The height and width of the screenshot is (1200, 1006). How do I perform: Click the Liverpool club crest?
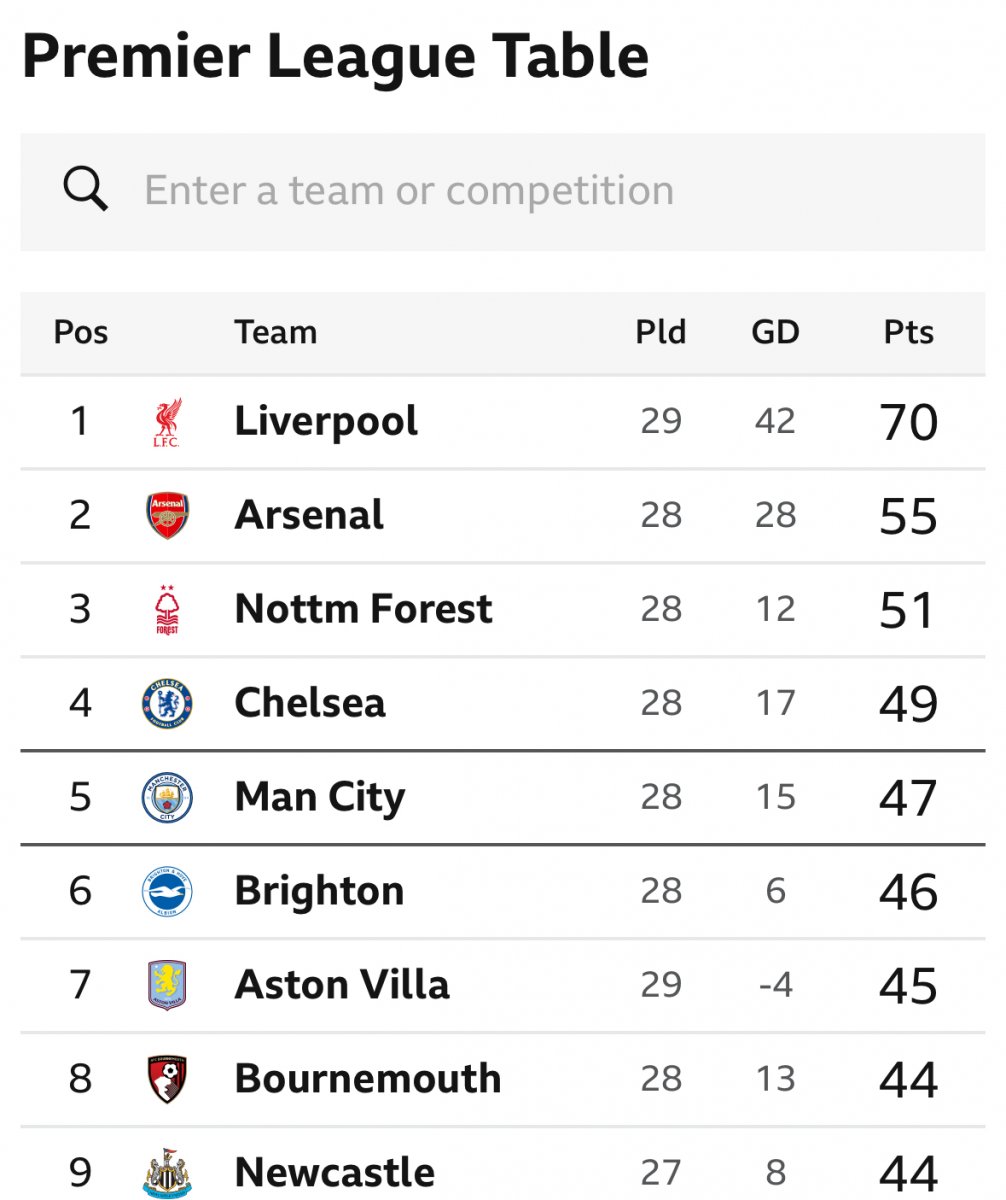(167, 422)
